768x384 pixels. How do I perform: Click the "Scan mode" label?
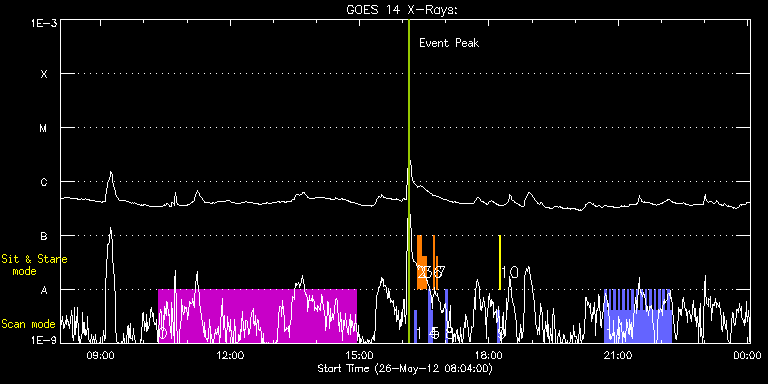[x=28, y=324]
